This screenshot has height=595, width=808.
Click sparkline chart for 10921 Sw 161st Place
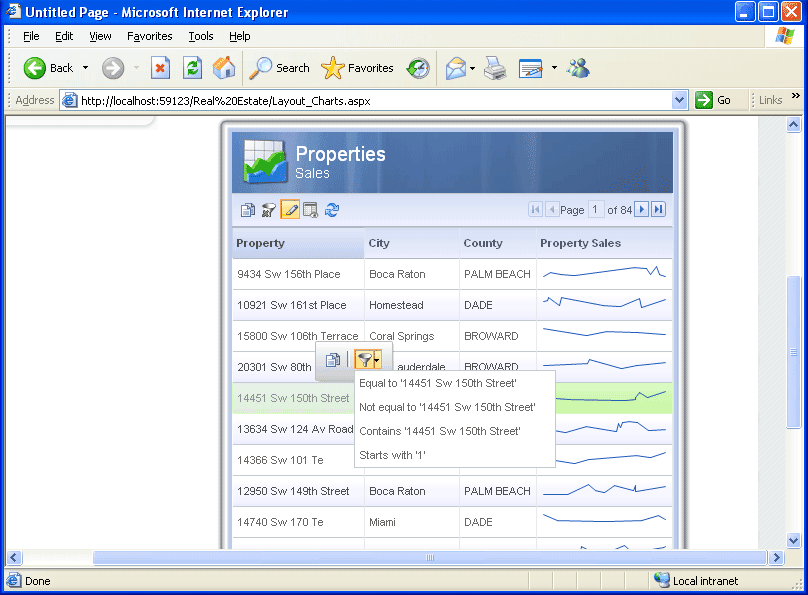click(x=604, y=302)
